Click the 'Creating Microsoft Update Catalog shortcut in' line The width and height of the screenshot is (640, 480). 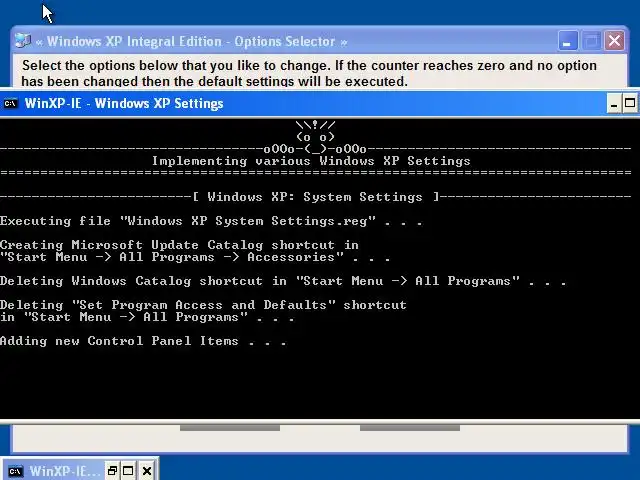[179, 245]
